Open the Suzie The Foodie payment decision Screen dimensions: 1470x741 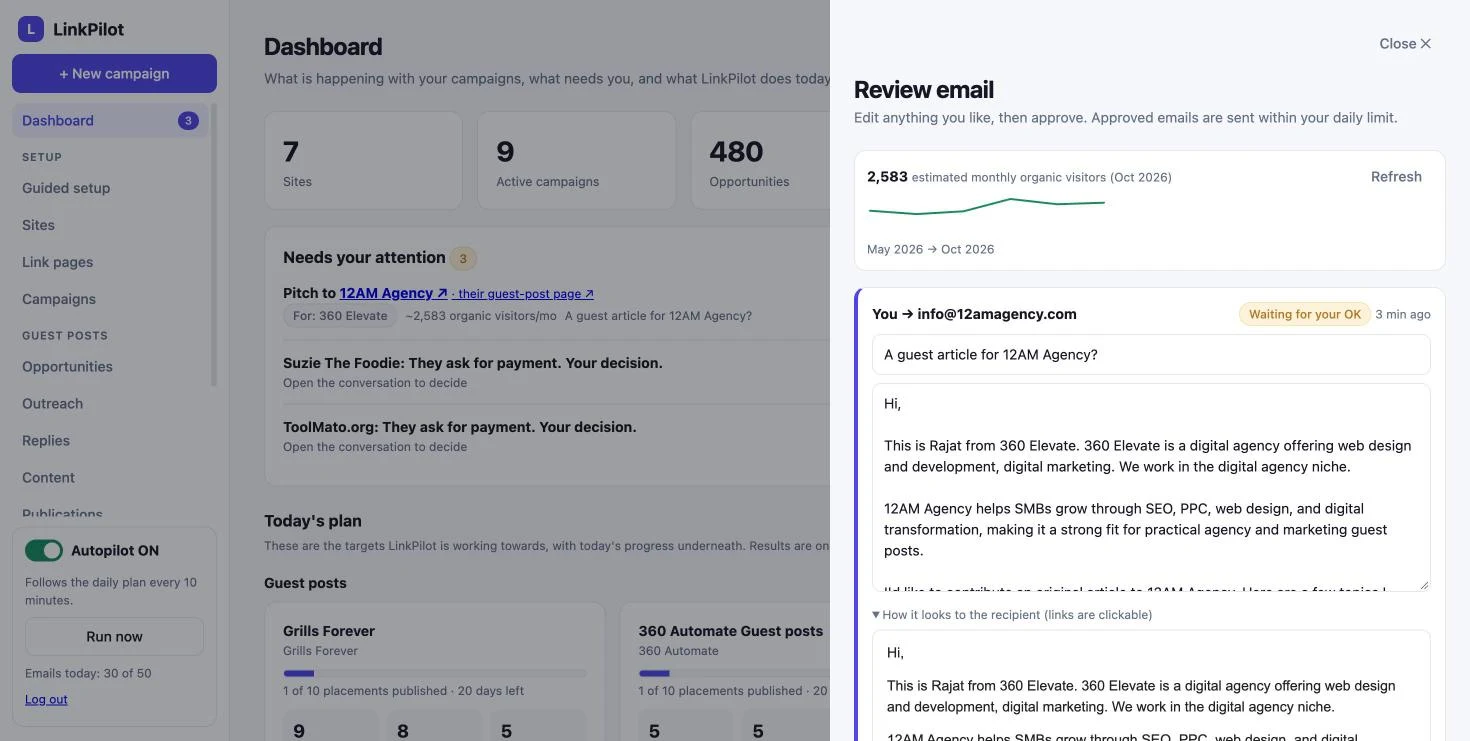click(473, 363)
